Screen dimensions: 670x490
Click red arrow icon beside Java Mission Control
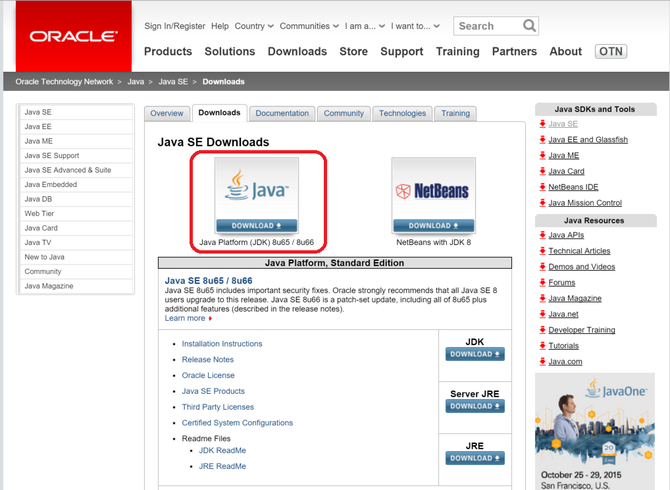542,202
